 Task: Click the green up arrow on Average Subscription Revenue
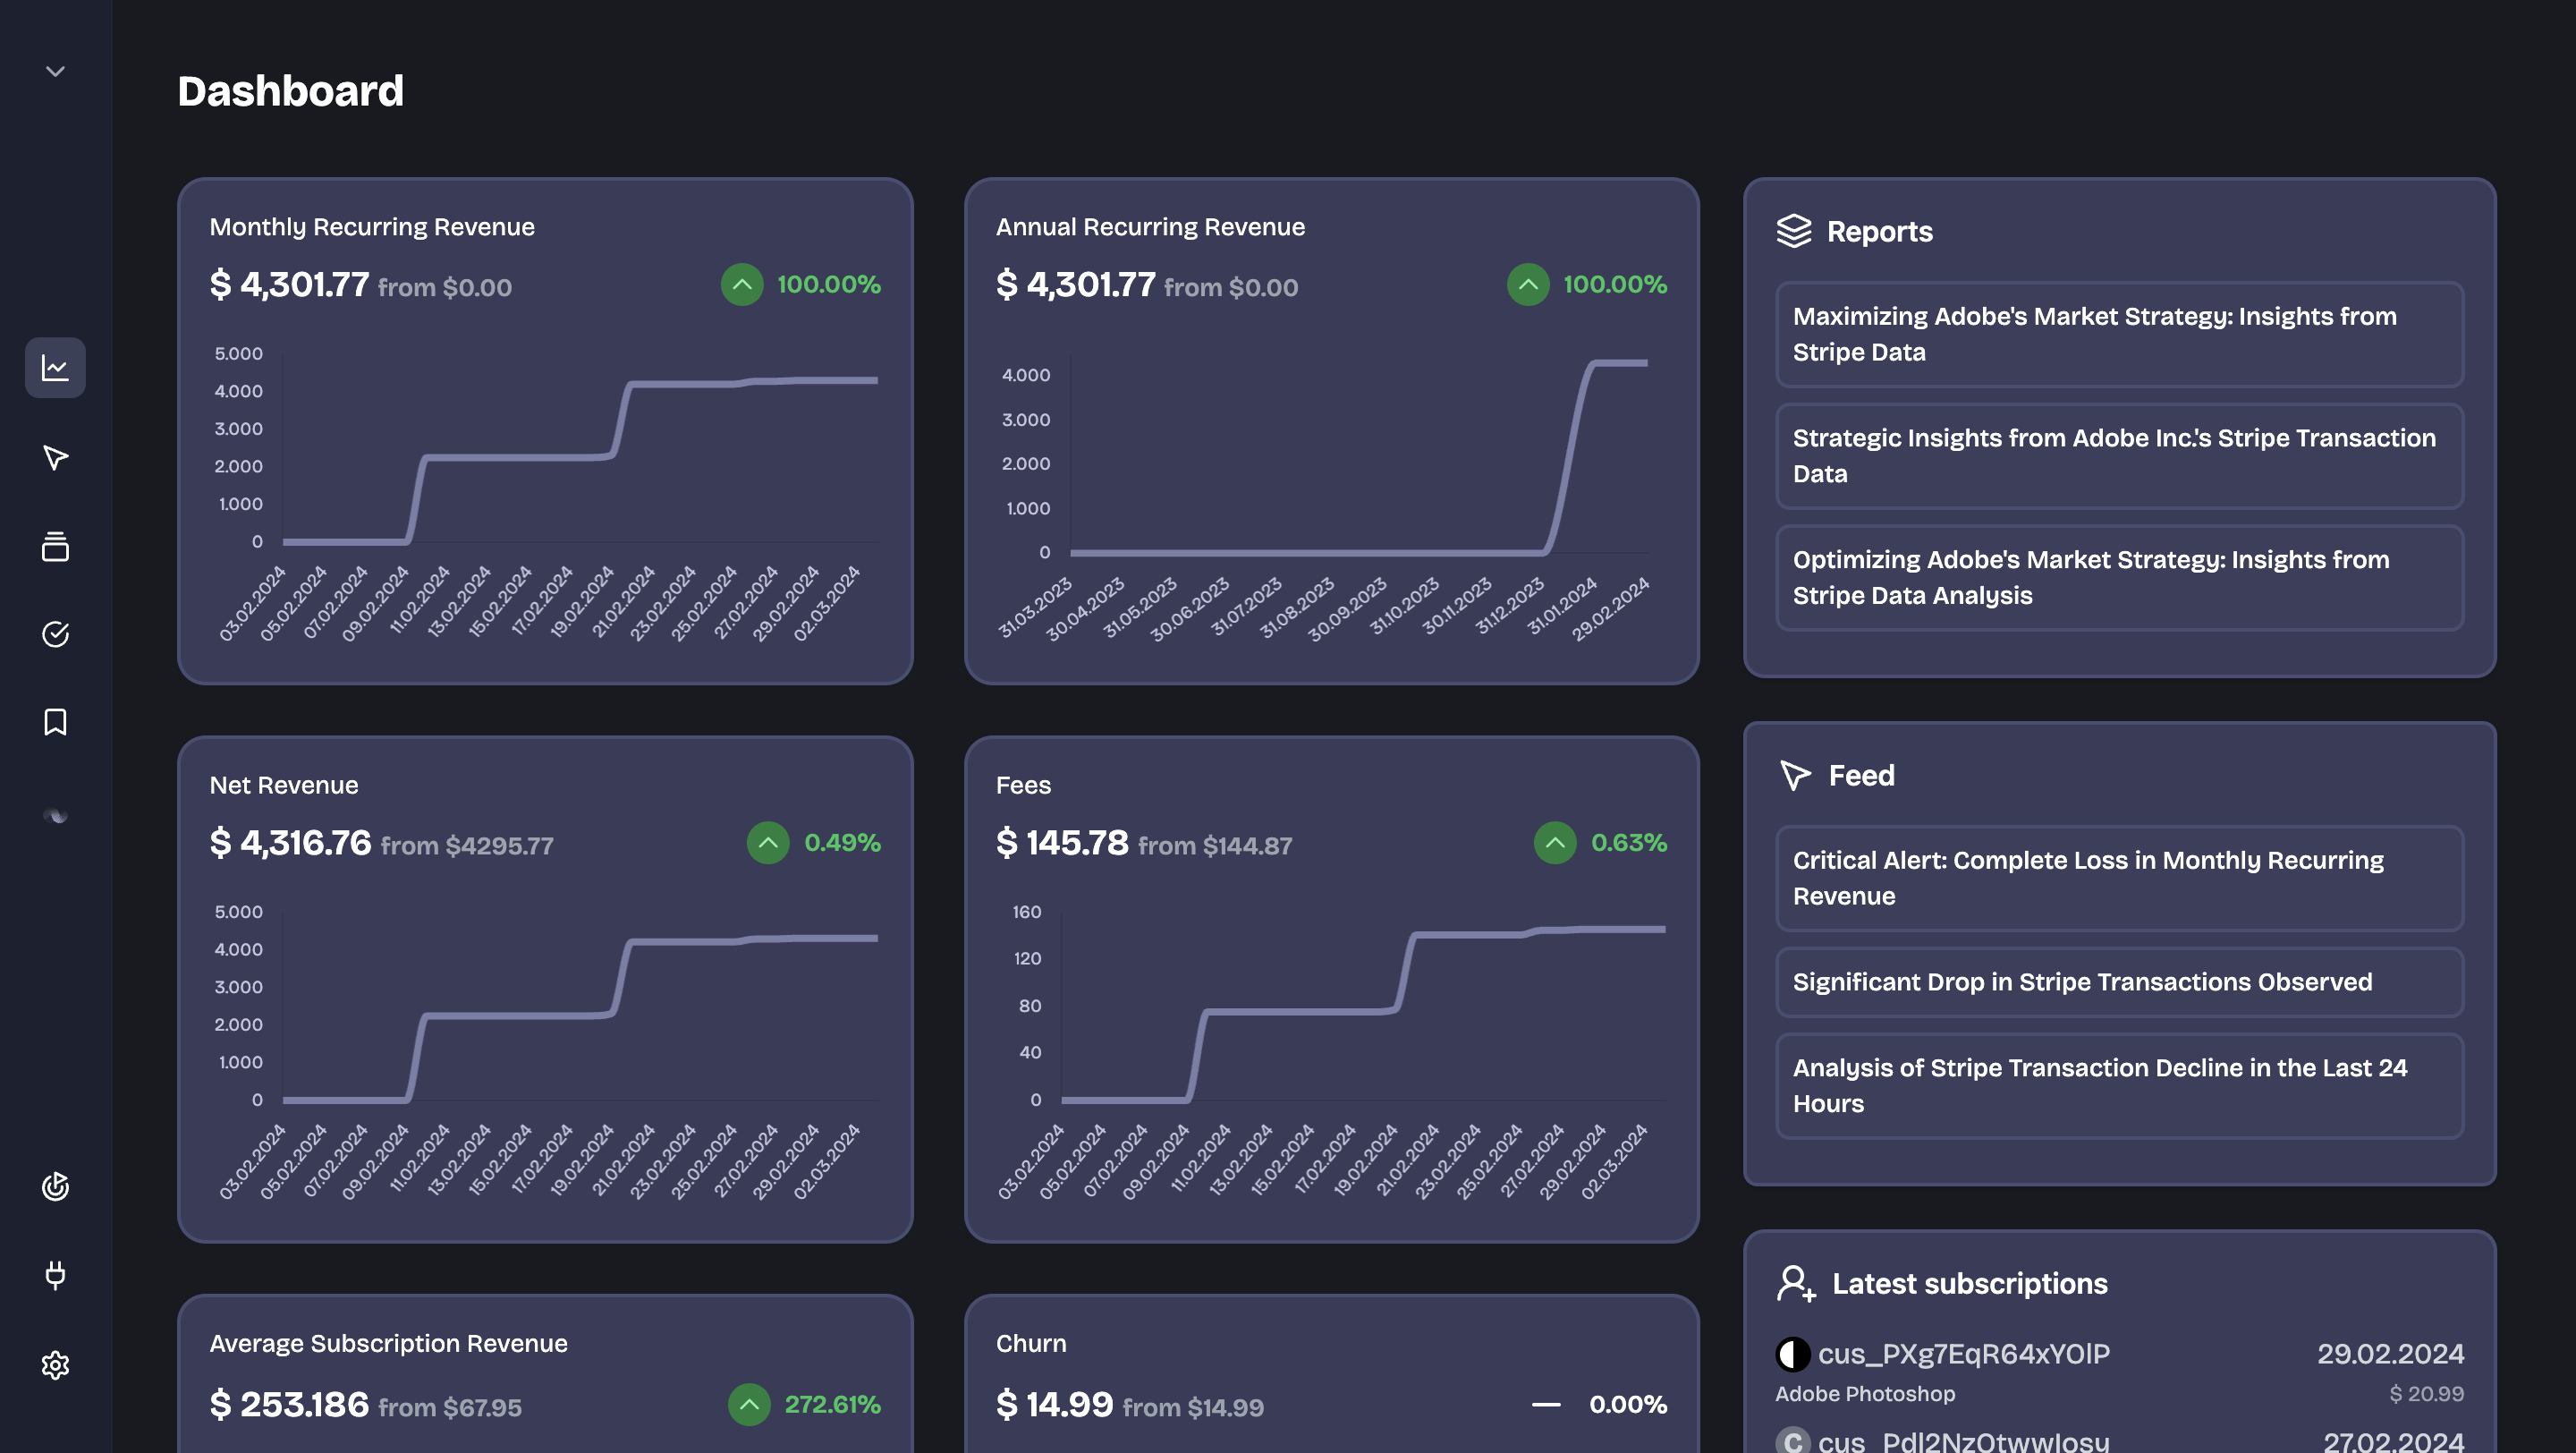pyautogui.click(x=749, y=1404)
